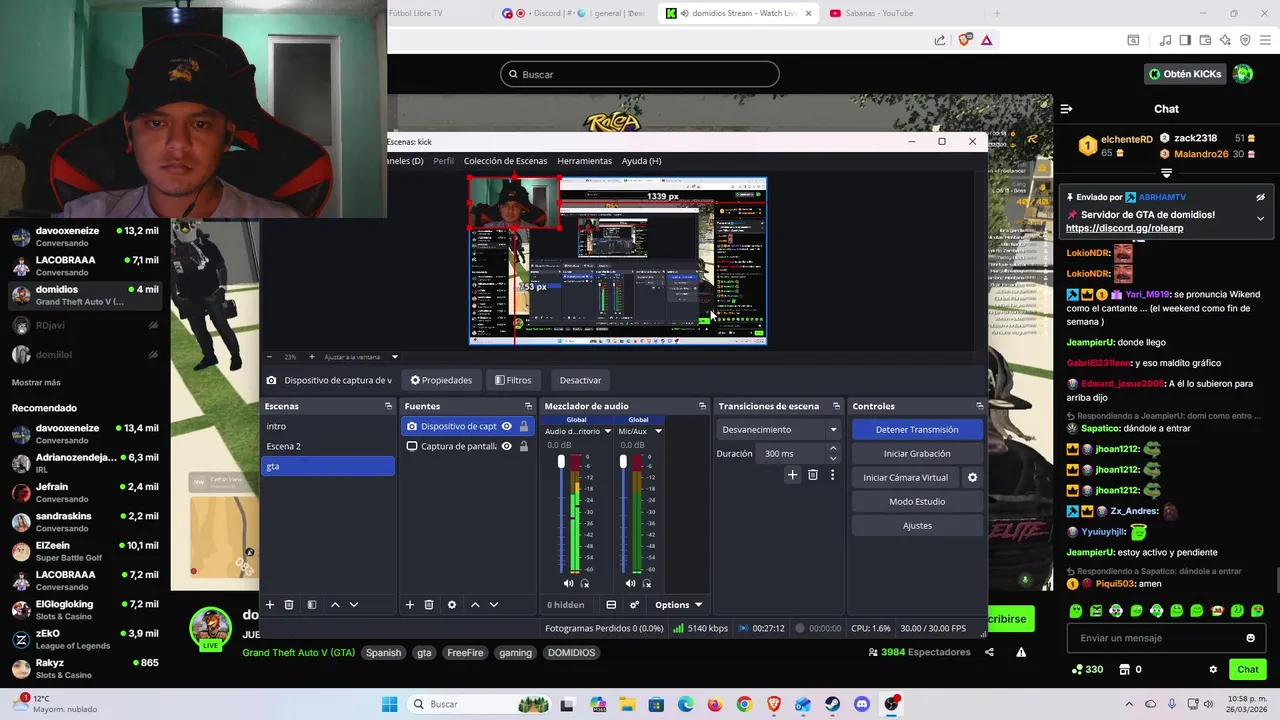1280x720 pixels.
Task: Toggle visibility of Captura de pantalla source
Action: tap(506, 446)
